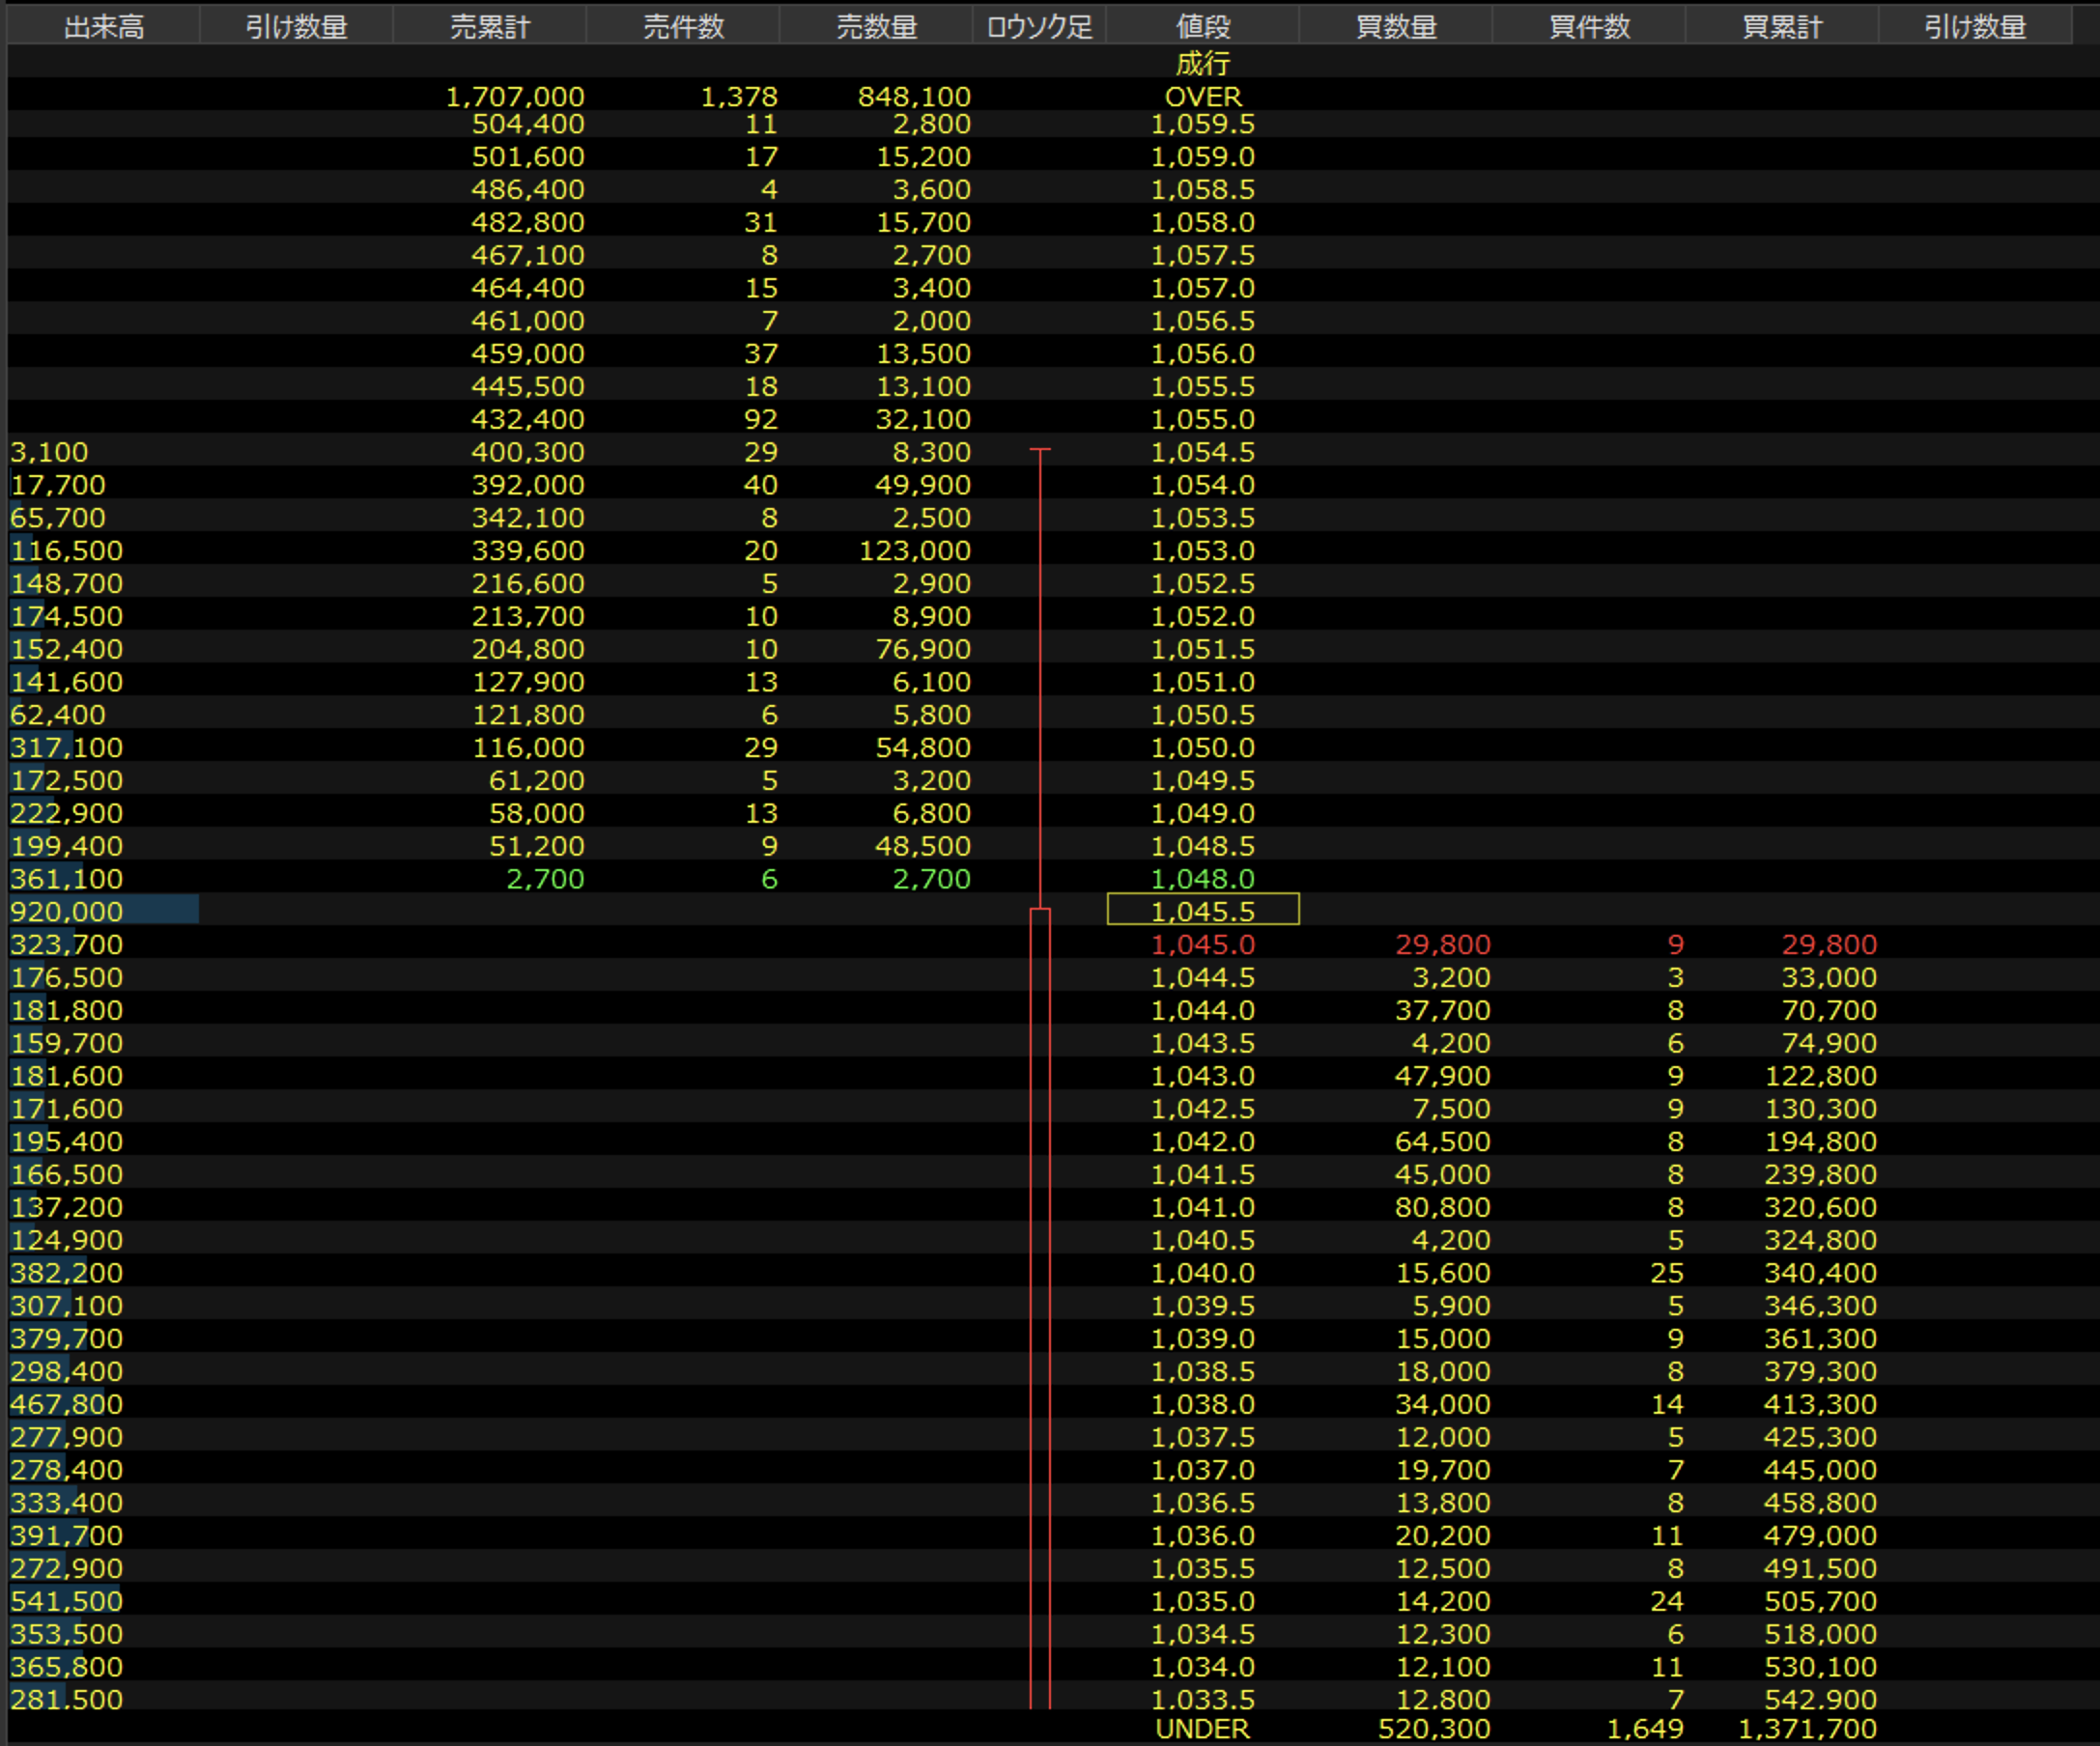This screenshot has width=2100, height=1746.
Task: Click the 売累計 column header
Action: [x=489, y=27]
